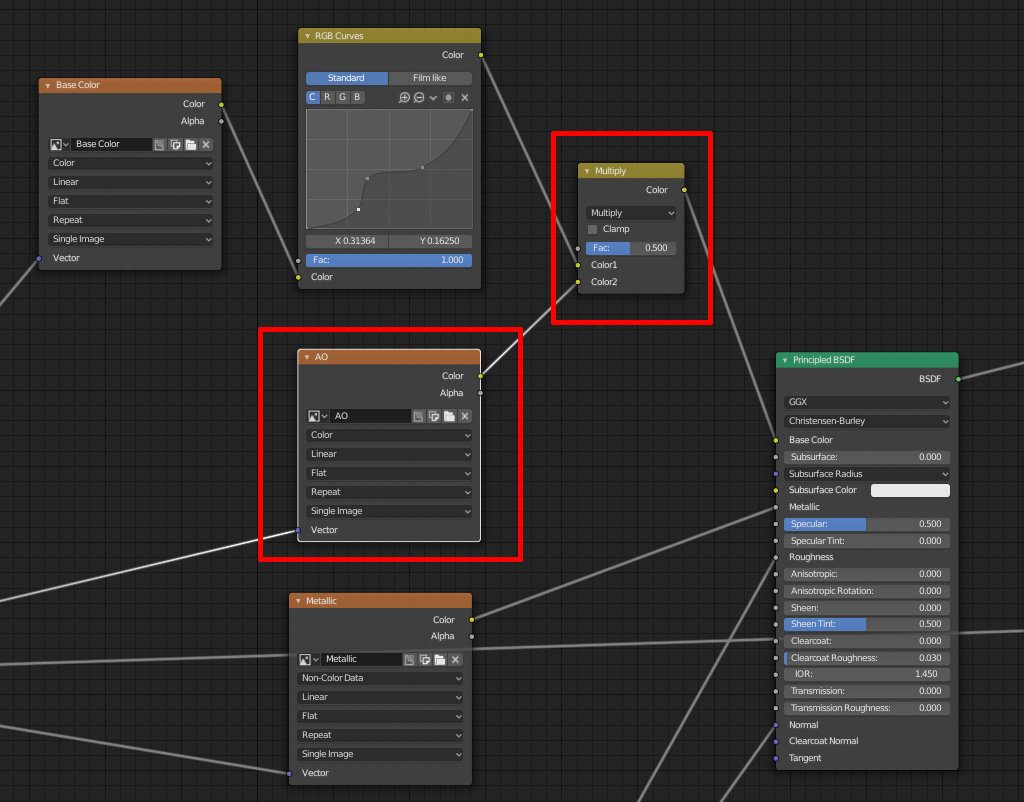The height and width of the screenshot is (802, 1024).
Task: Zoom in on the RGB Curves graph
Action: (404, 97)
